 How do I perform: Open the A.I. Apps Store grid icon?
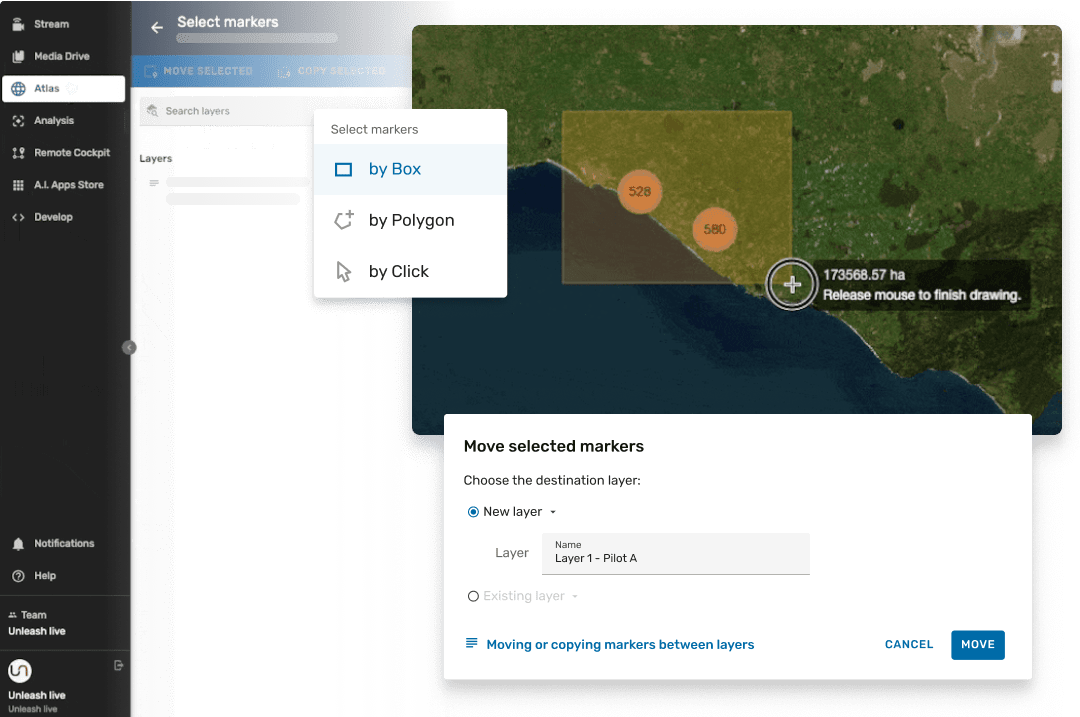click(18, 184)
